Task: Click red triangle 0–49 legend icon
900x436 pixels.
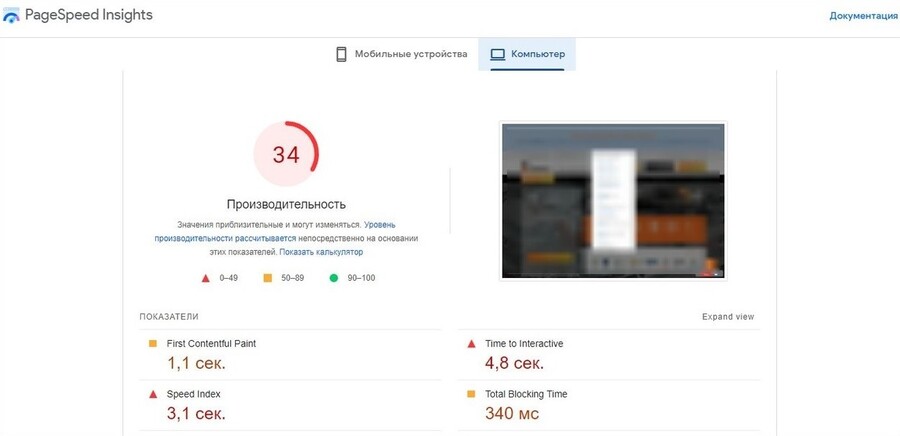Action: [x=205, y=278]
